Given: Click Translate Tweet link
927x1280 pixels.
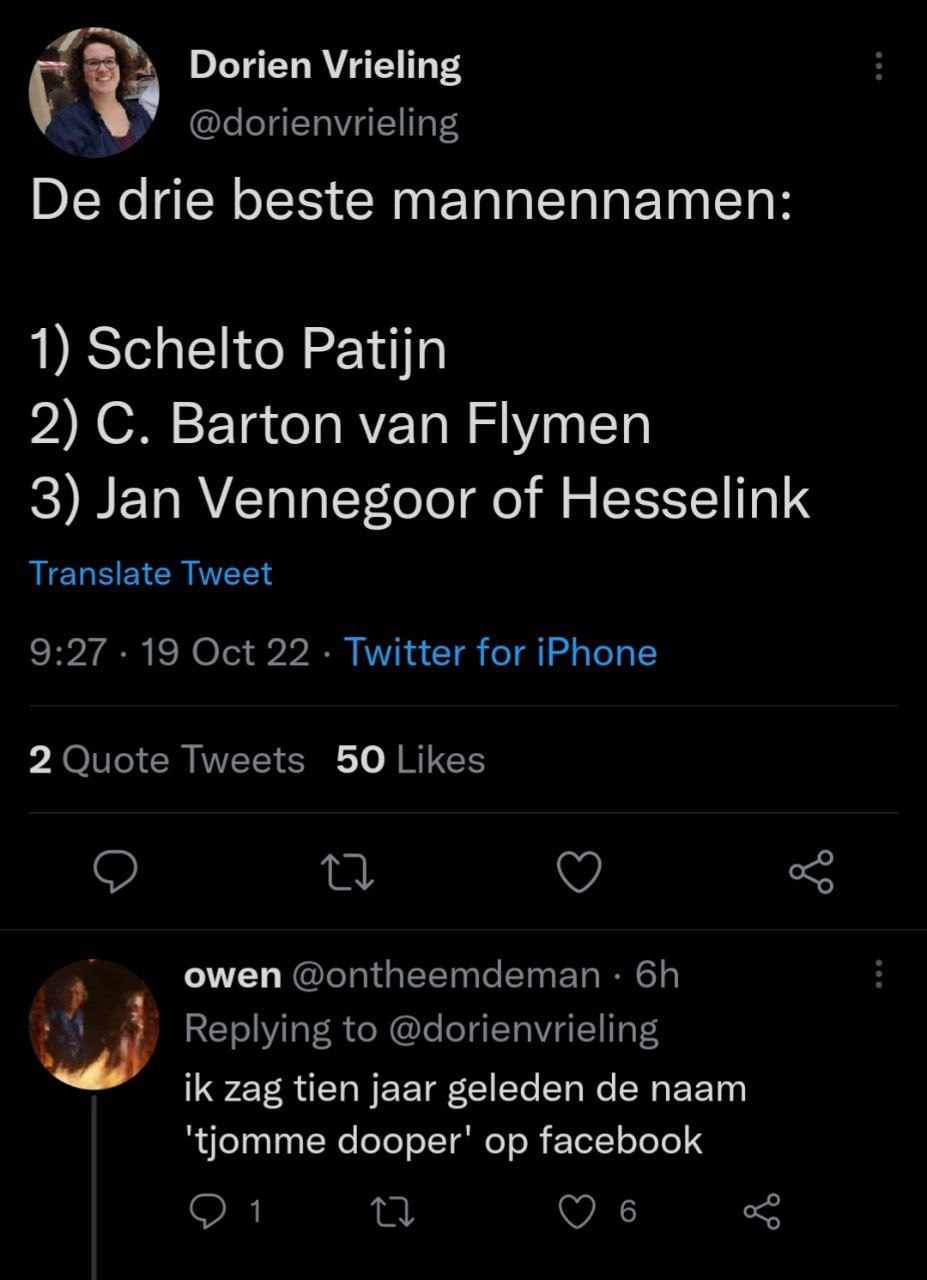Looking at the screenshot, I should pyautogui.click(x=150, y=574).
